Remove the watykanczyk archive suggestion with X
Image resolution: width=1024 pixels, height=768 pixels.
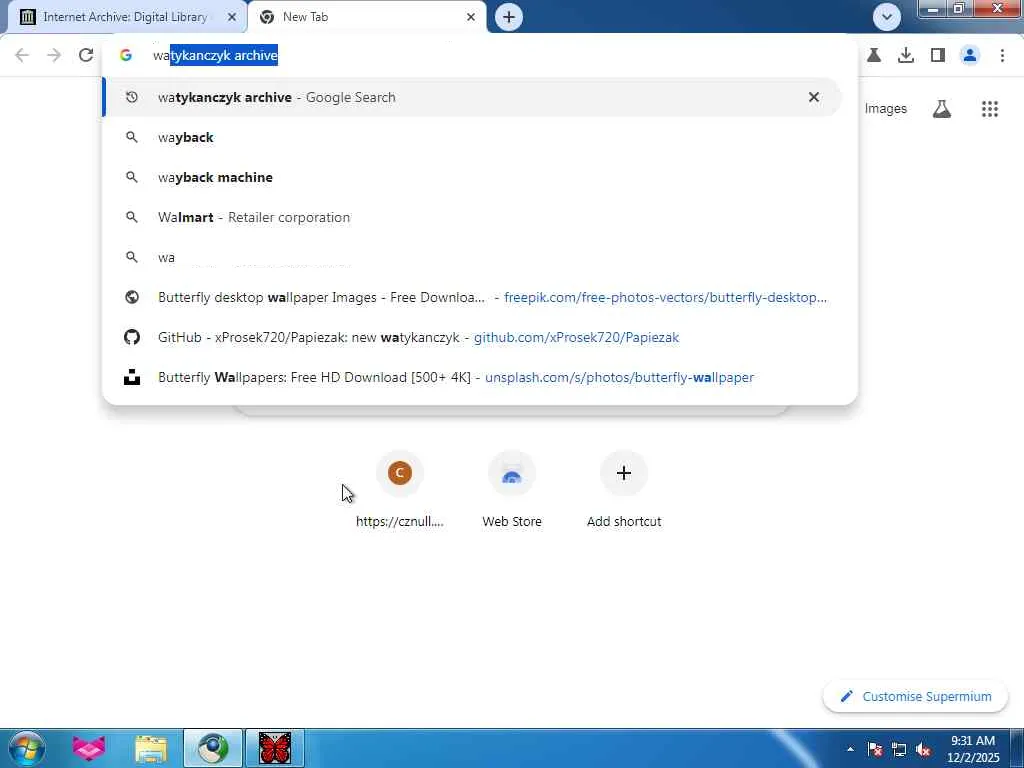[814, 97]
